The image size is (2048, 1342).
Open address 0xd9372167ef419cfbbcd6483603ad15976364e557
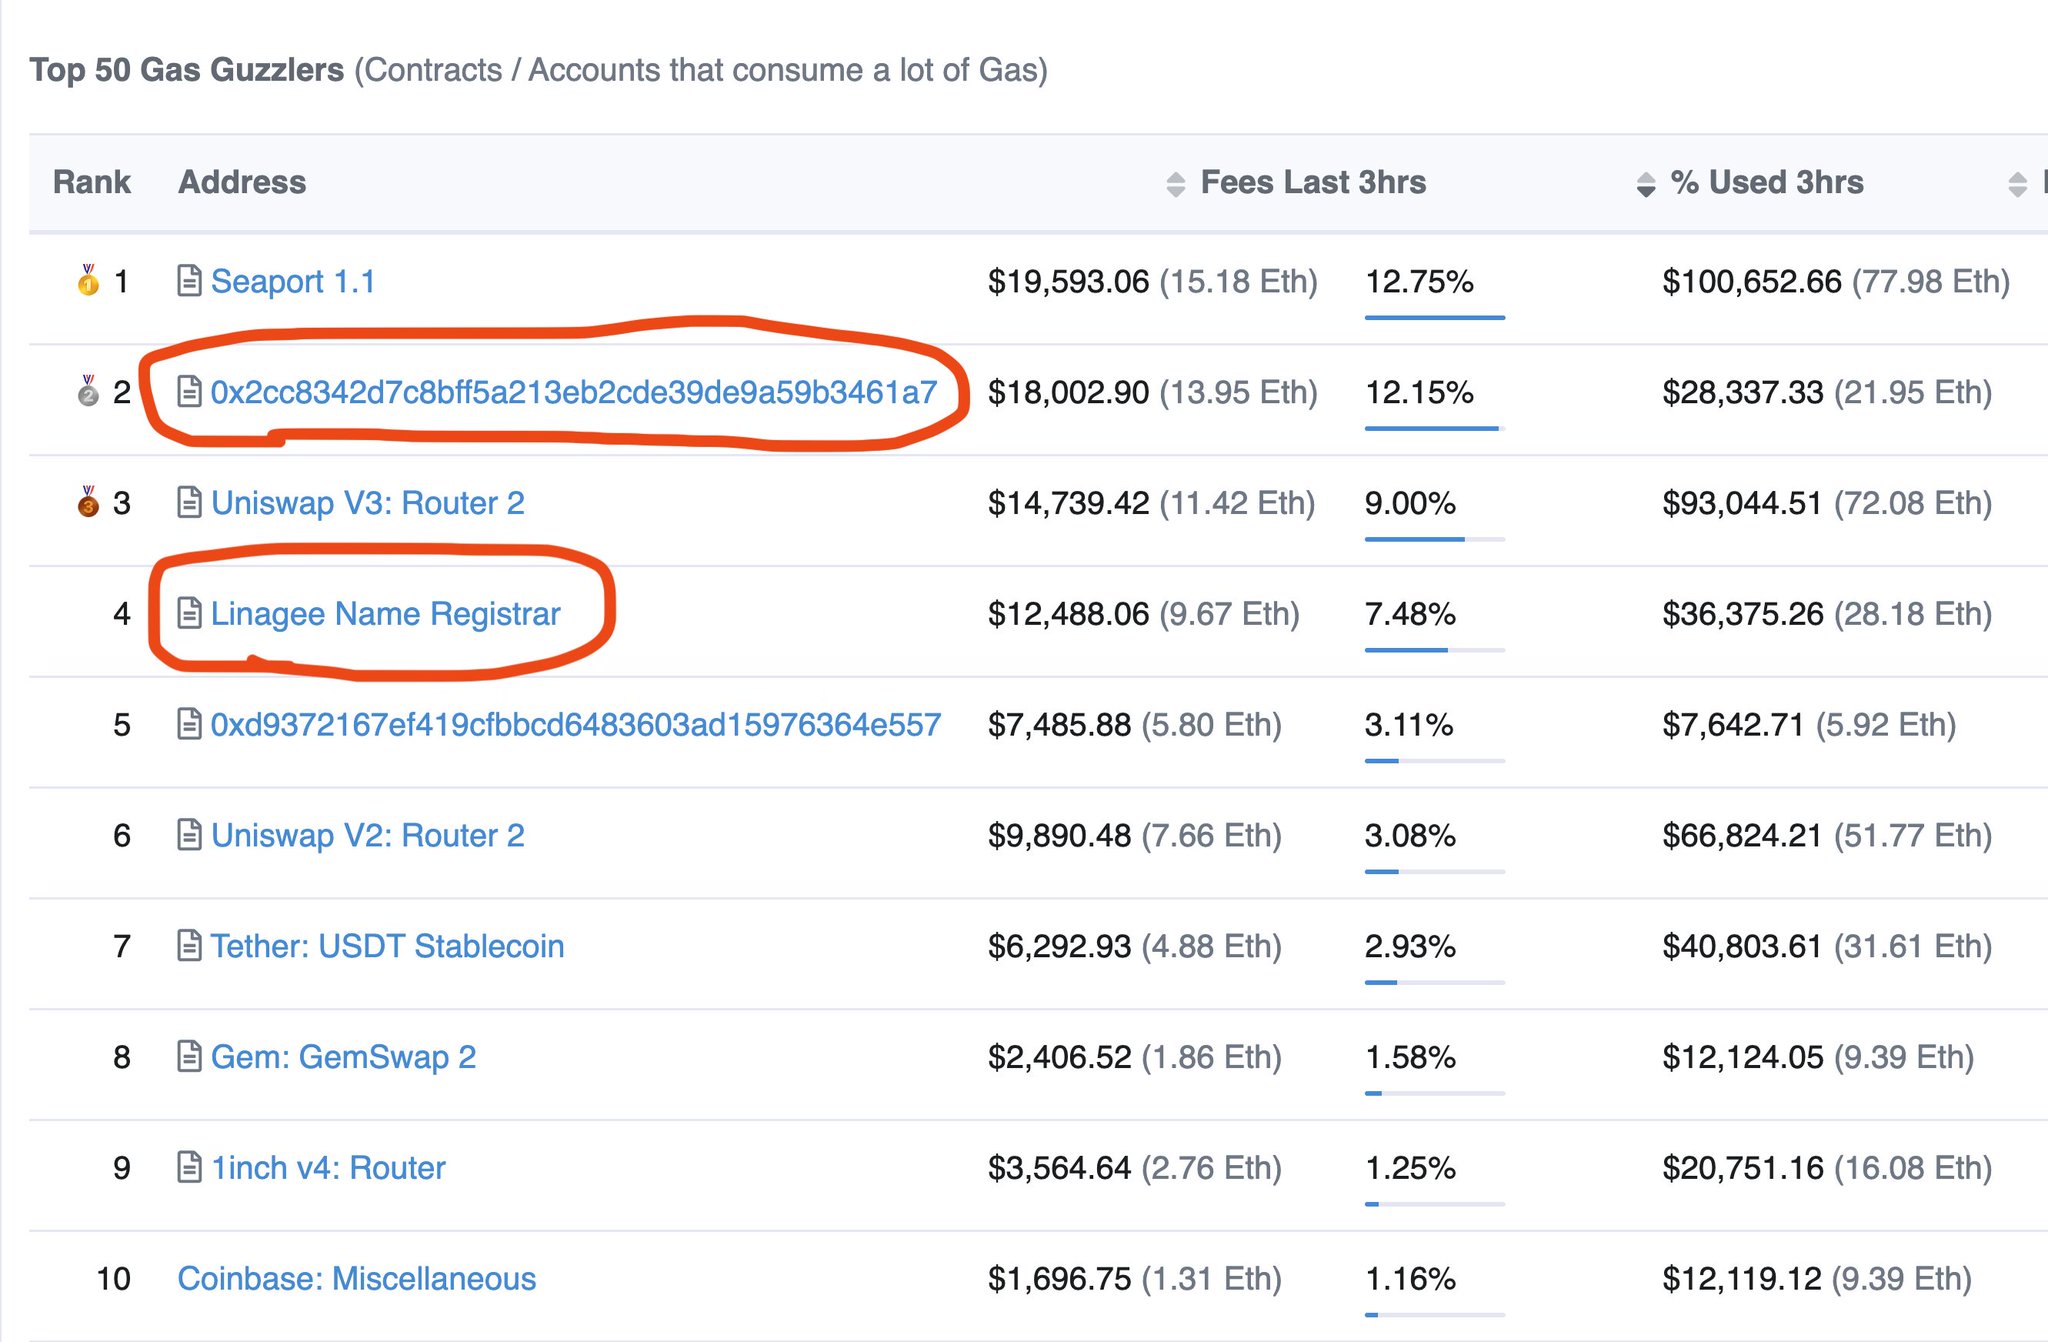pyautogui.click(x=576, y=724)
